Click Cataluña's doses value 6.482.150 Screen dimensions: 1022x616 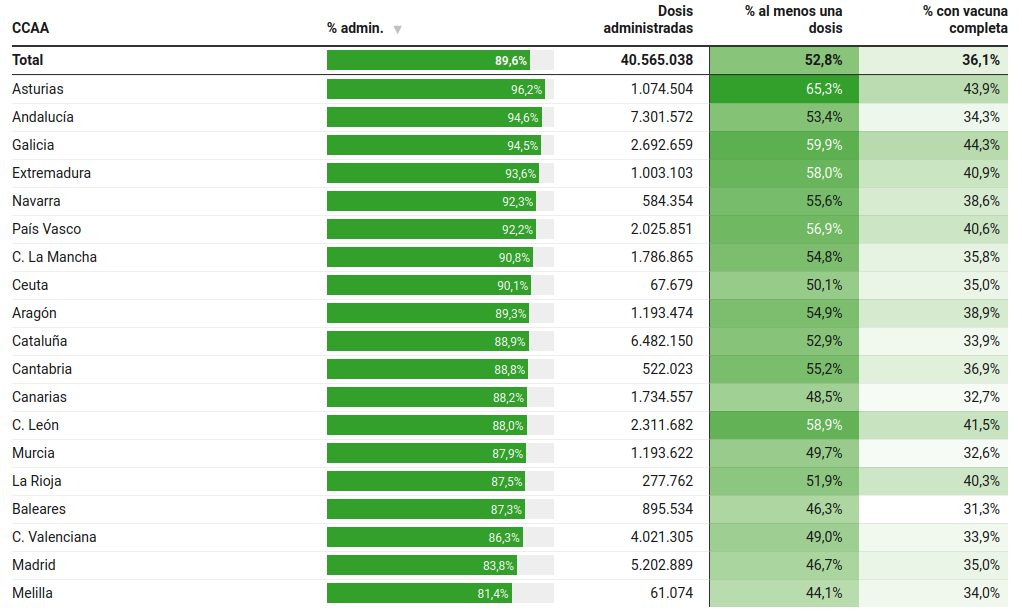(661, 341)
